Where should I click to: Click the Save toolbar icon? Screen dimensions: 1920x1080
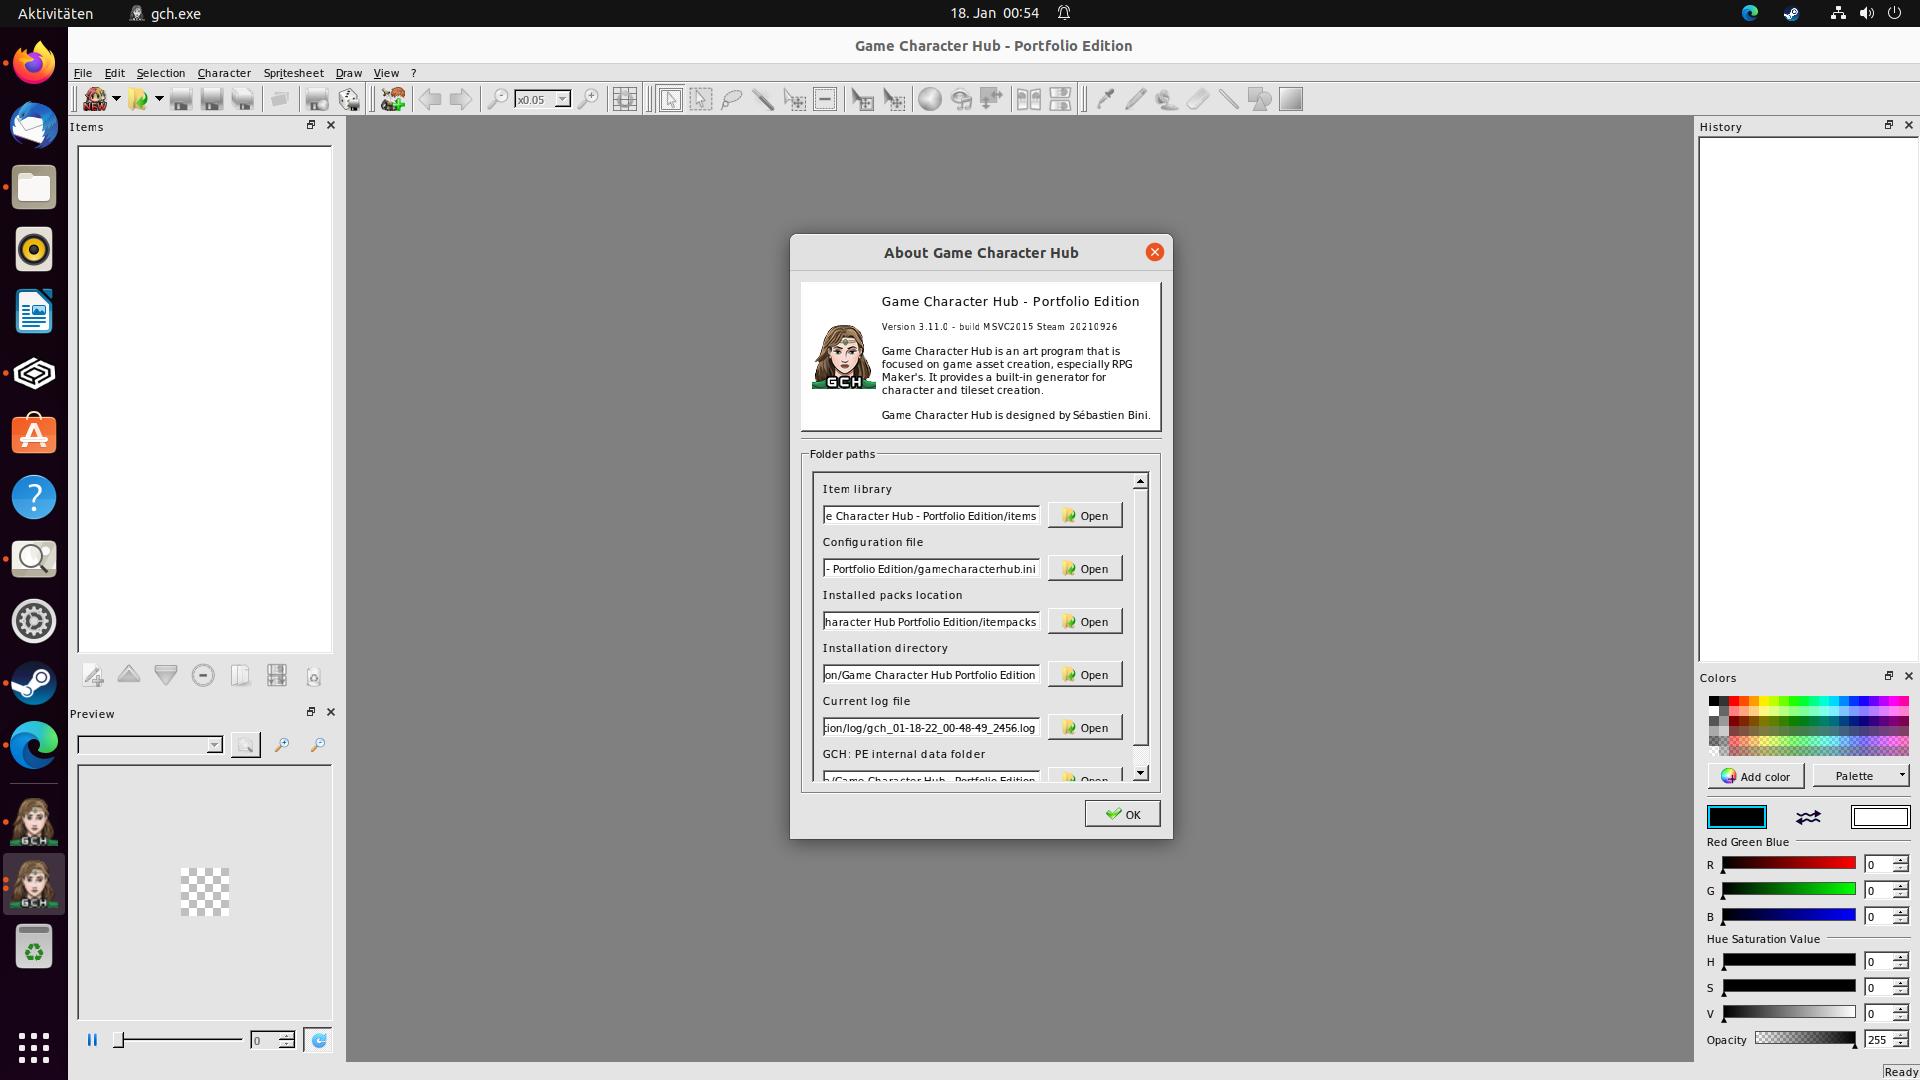[182, 99]
